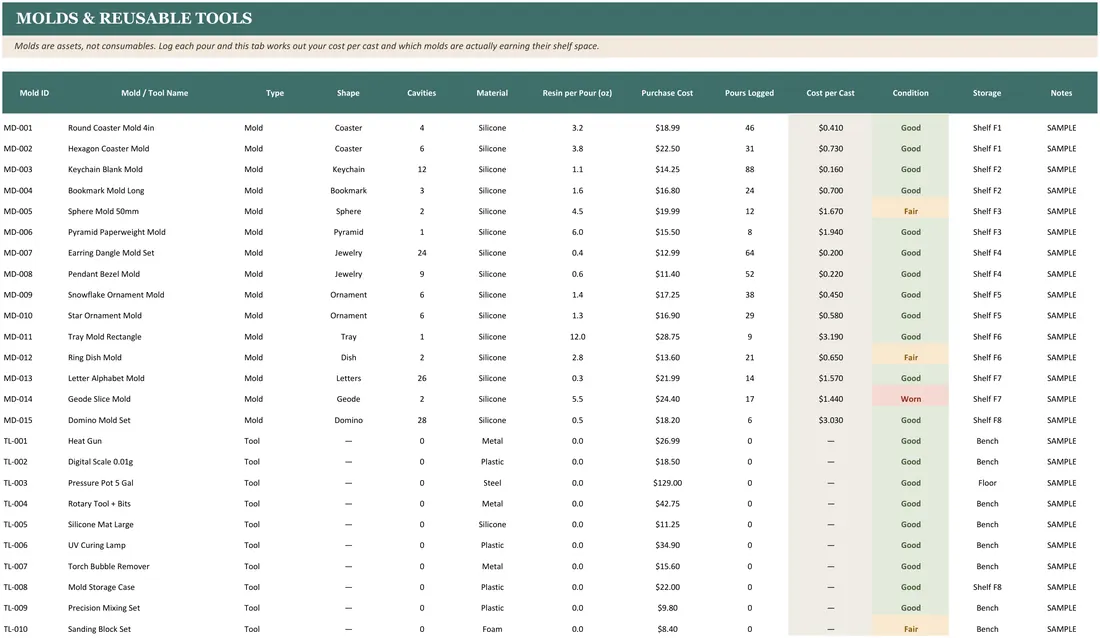Select the Letters shape cell
This screenshot has width=1100, height=638.
tap(349, 378)
